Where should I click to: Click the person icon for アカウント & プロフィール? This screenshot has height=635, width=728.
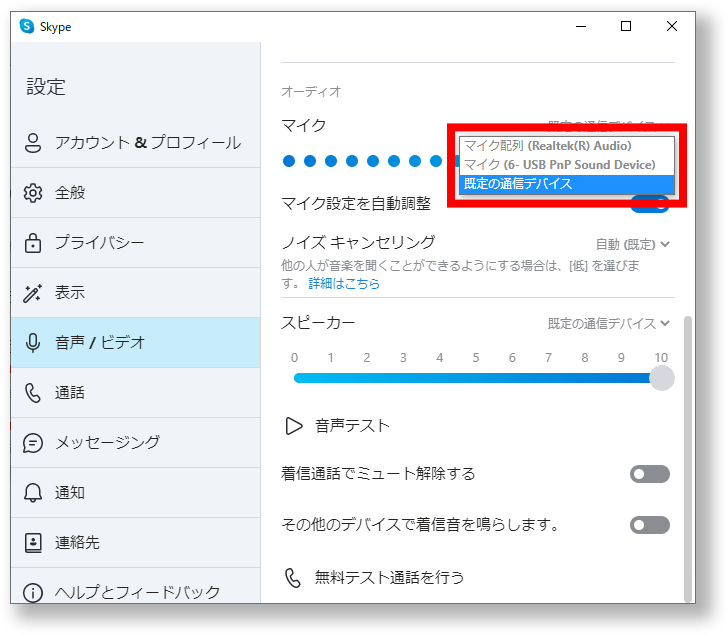pyautogui.click(x=32, y=143)
